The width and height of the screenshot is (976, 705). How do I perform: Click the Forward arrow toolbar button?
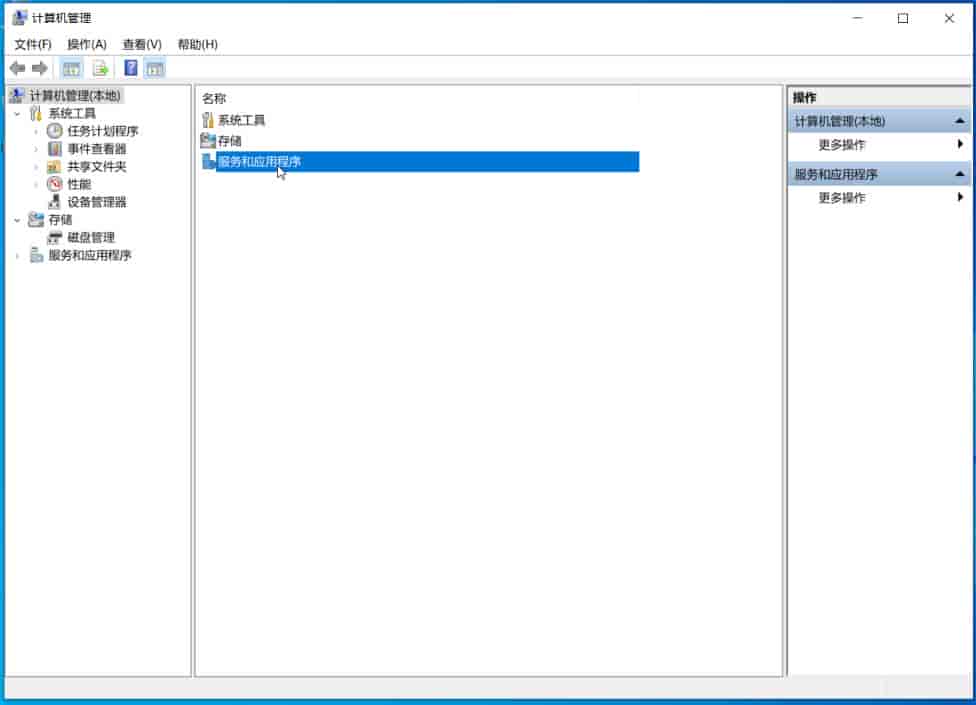[39, 68]
